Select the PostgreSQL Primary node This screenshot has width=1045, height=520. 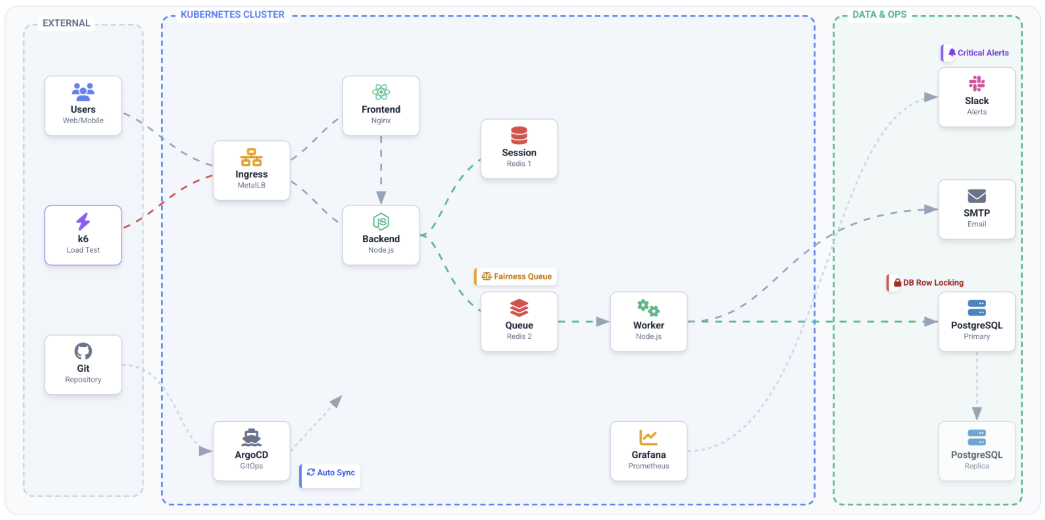point(976,321)
